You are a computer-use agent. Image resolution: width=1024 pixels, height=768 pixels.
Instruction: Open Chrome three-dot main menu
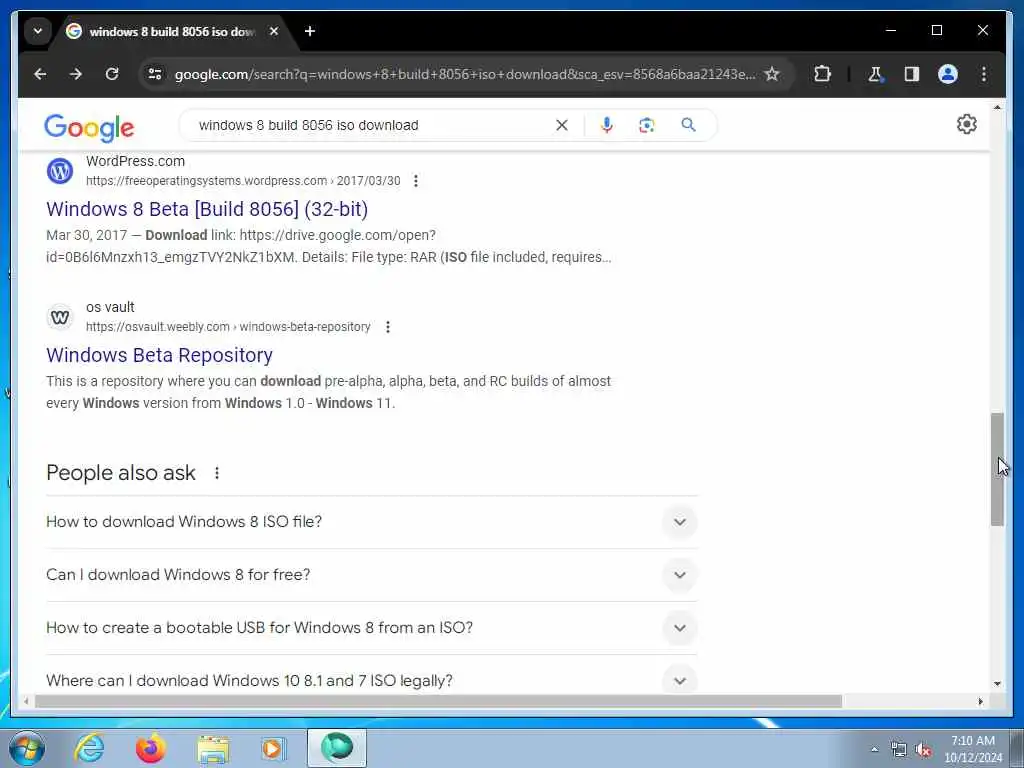pos(984,74)
